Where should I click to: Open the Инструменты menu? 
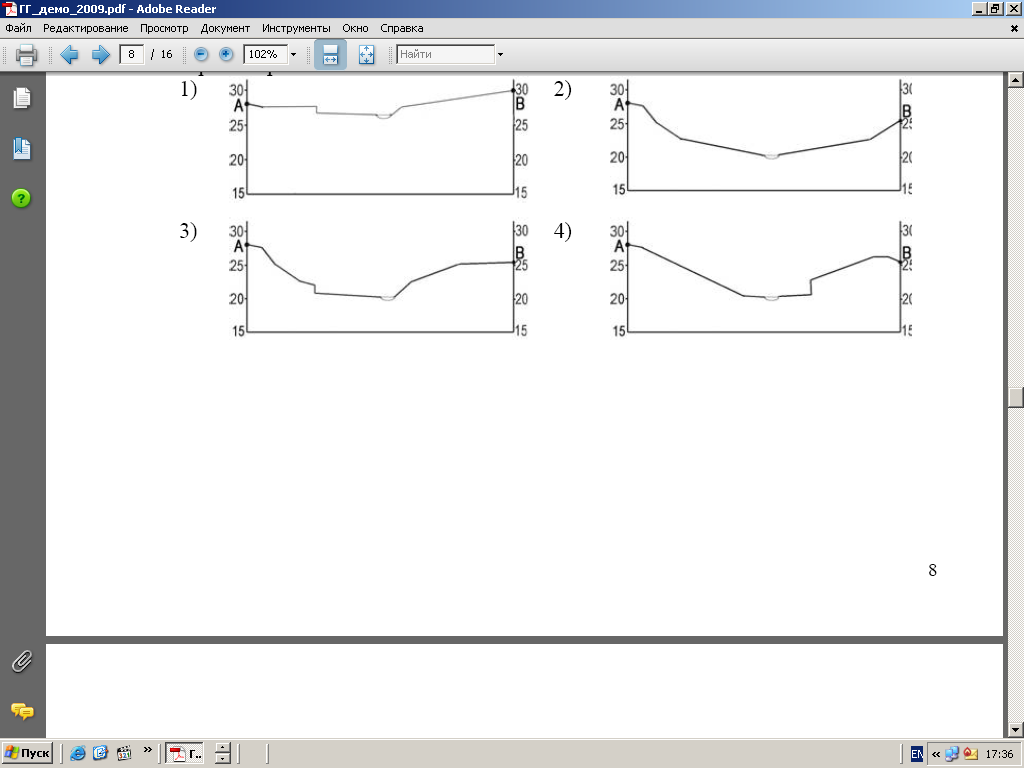(x=296, y=28)
